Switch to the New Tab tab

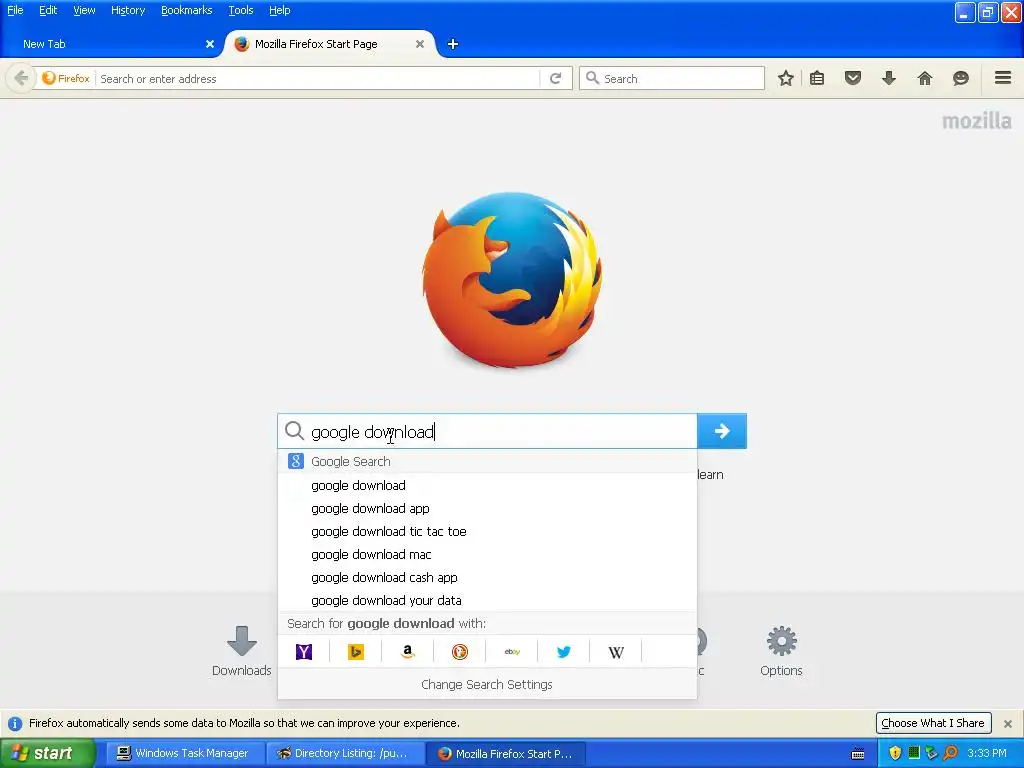pyautogui.click(x=111, y=44)
